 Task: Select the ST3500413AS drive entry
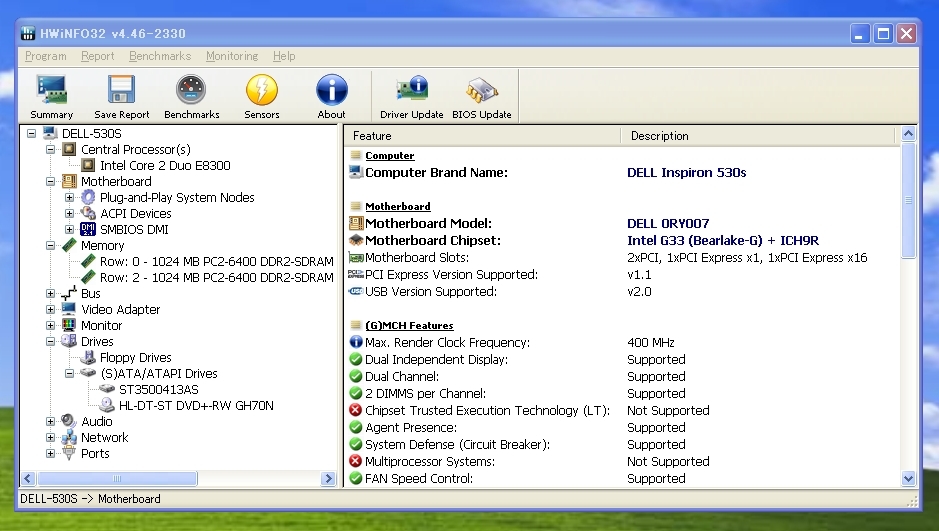click(x=158, y=390)
